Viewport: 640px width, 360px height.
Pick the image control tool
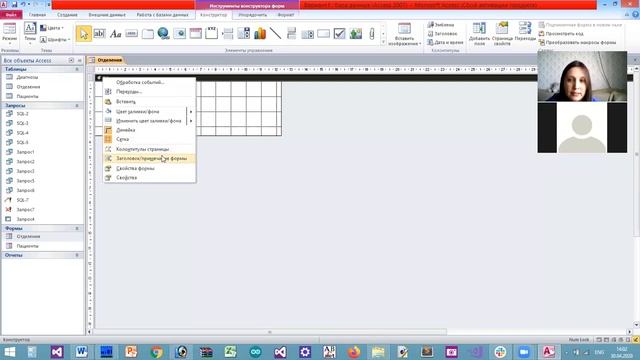pos(356,33)
